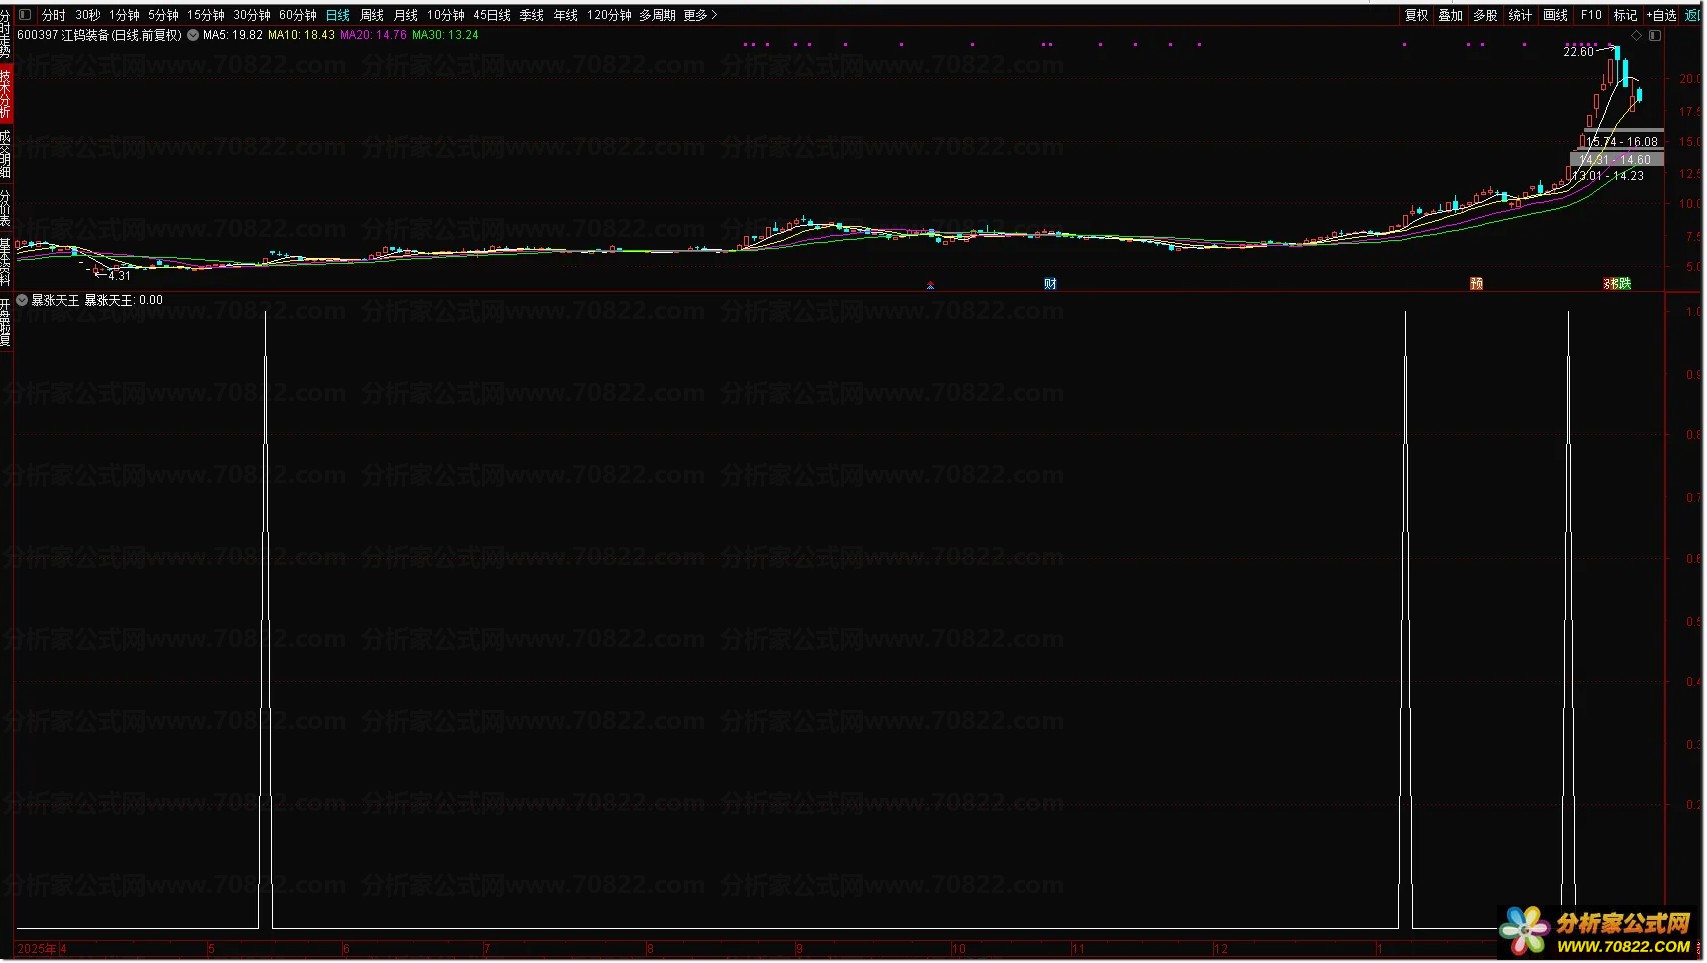Toggle the side panel icon in chart corner

[x=1655, y=35]
